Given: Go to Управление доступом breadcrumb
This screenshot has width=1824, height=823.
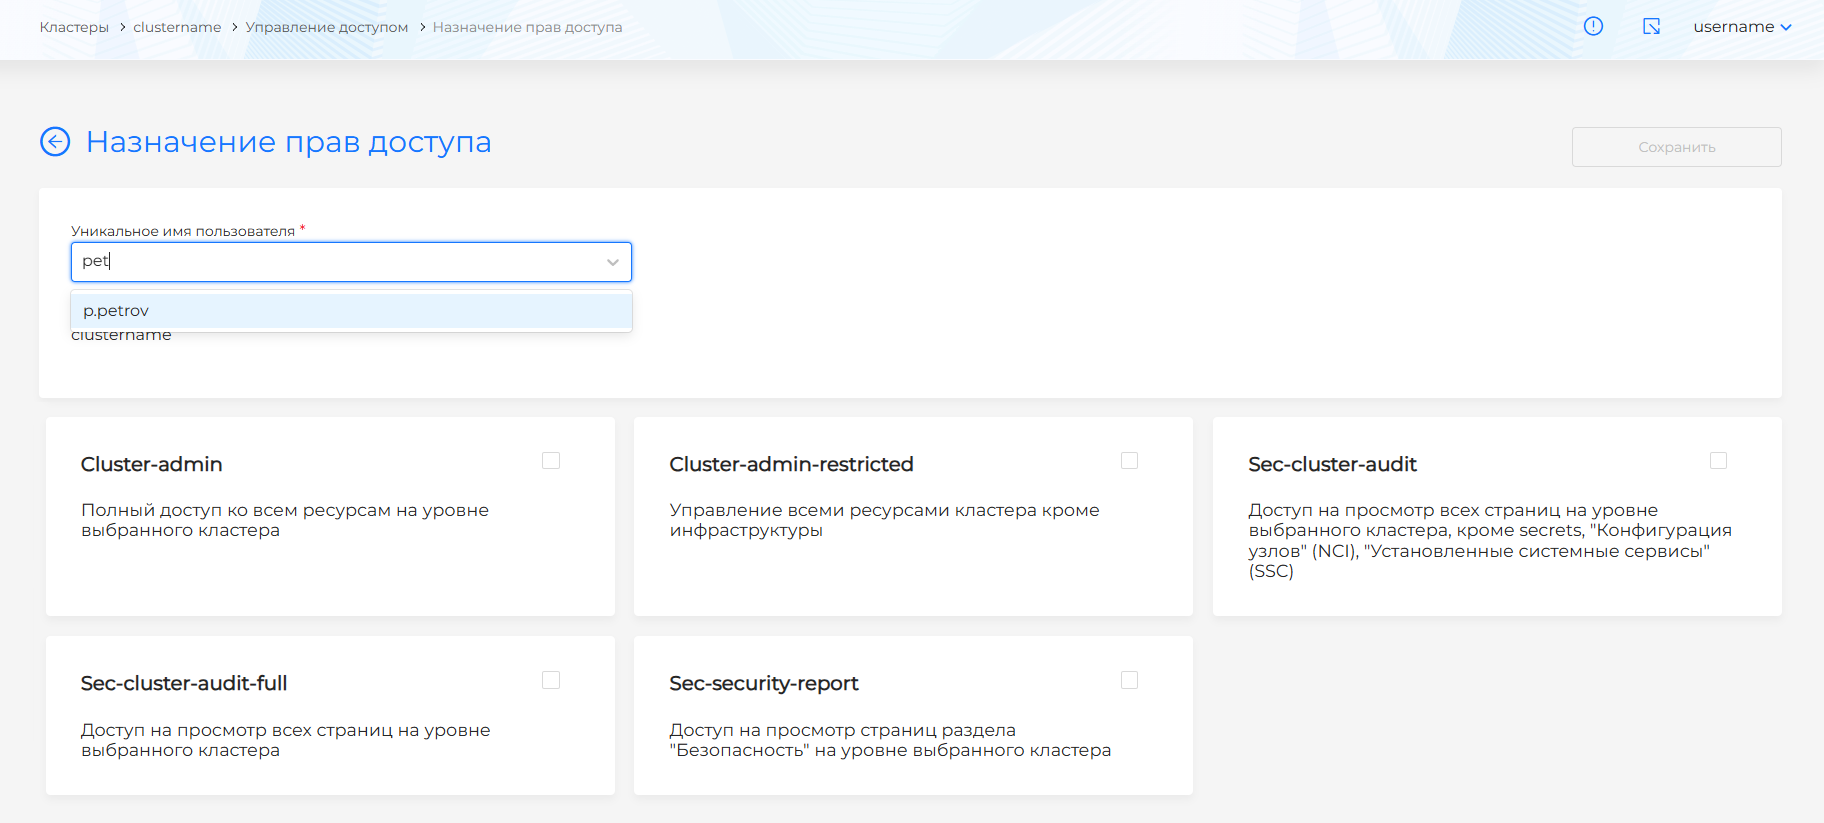Looking at the screenshot, I should 326,27.
